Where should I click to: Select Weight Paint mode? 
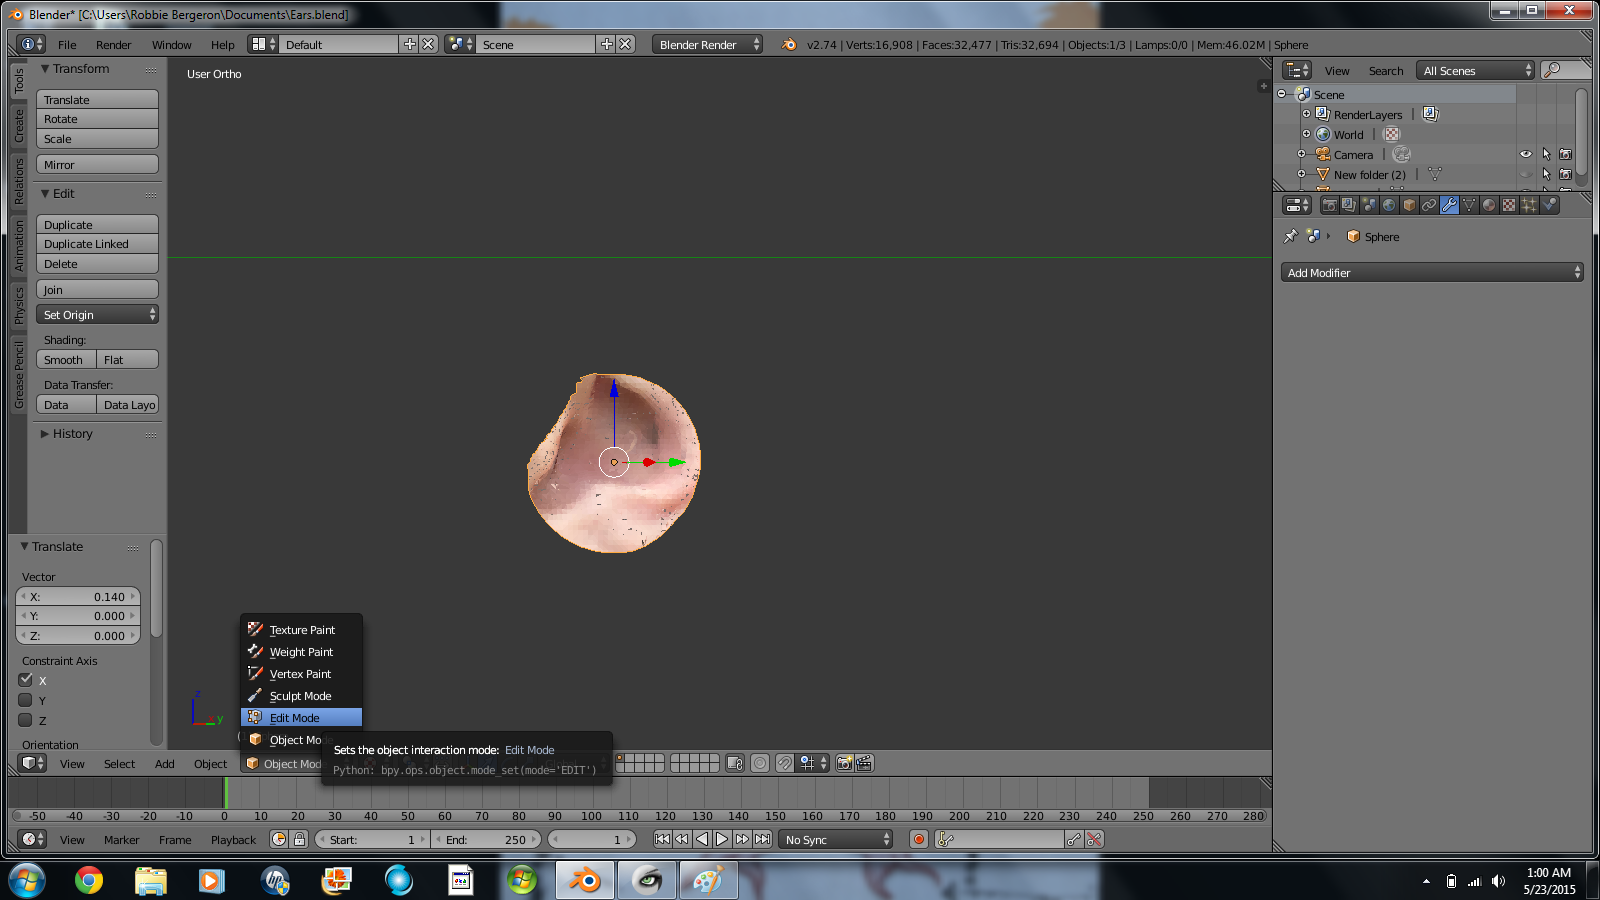click(302, 652)
